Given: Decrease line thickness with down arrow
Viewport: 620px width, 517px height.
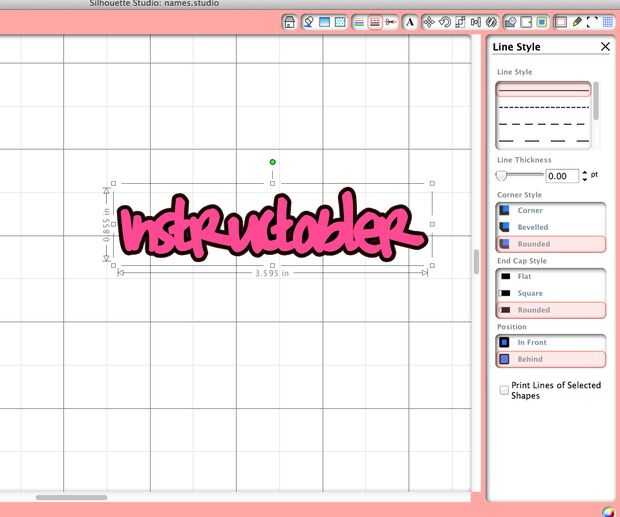Looking at the screenshot, I should pos(584,179).
